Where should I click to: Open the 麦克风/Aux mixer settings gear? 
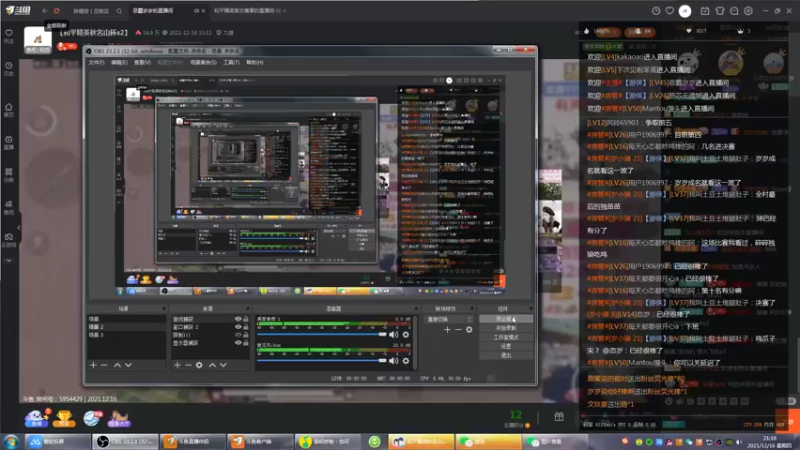[x=406, y=361]
